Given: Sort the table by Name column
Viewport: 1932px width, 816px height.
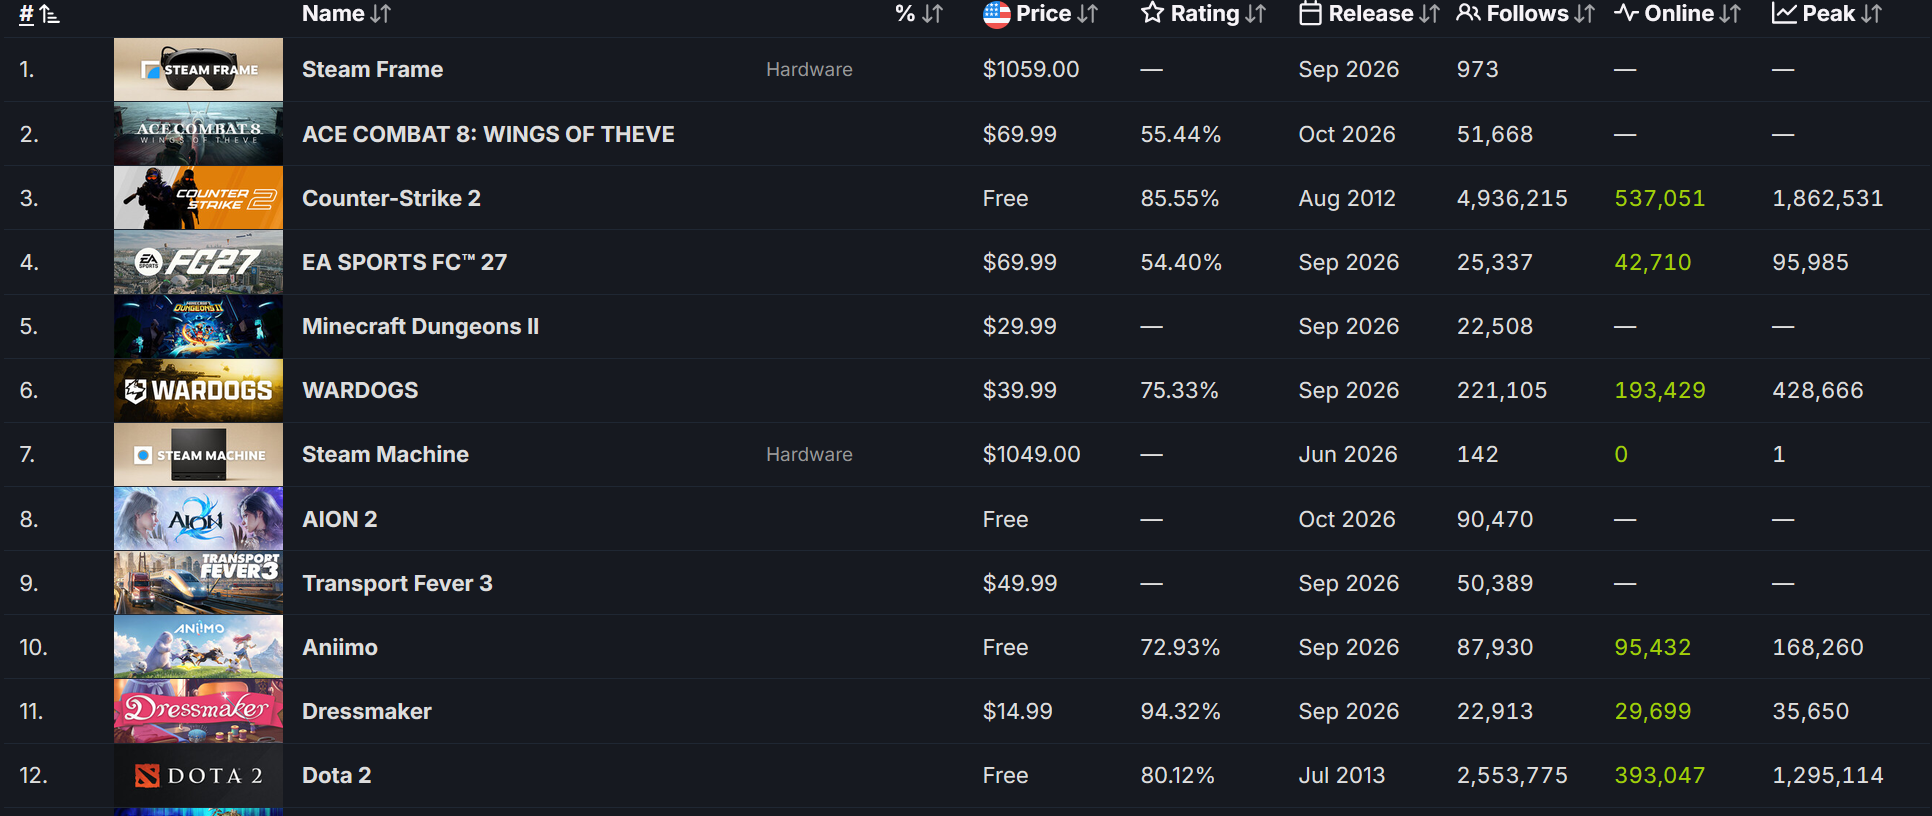Looking at the screenshot, I should point(346,14).
